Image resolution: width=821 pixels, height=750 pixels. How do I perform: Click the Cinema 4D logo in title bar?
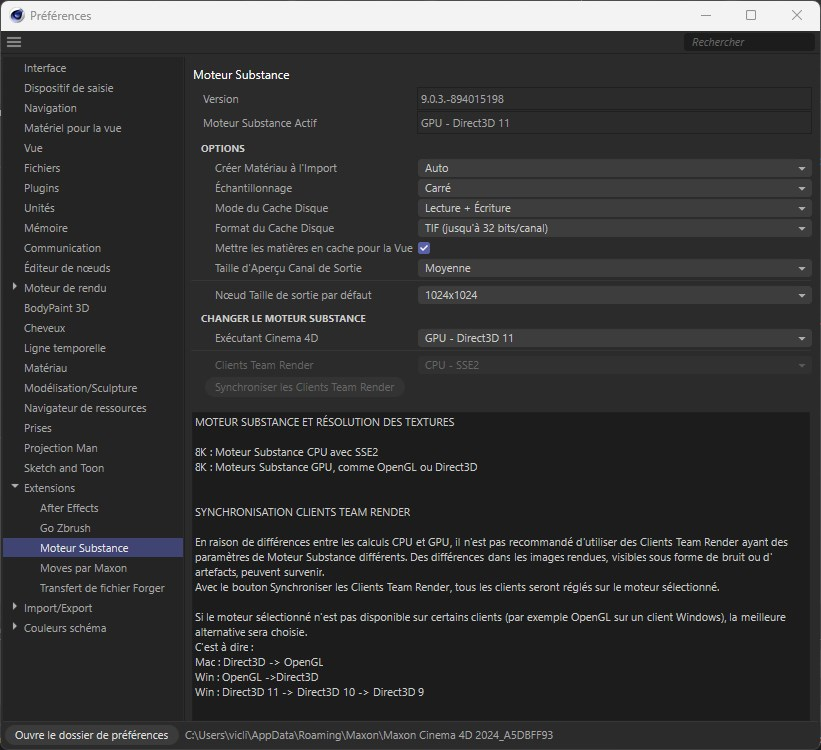[15, 15]
